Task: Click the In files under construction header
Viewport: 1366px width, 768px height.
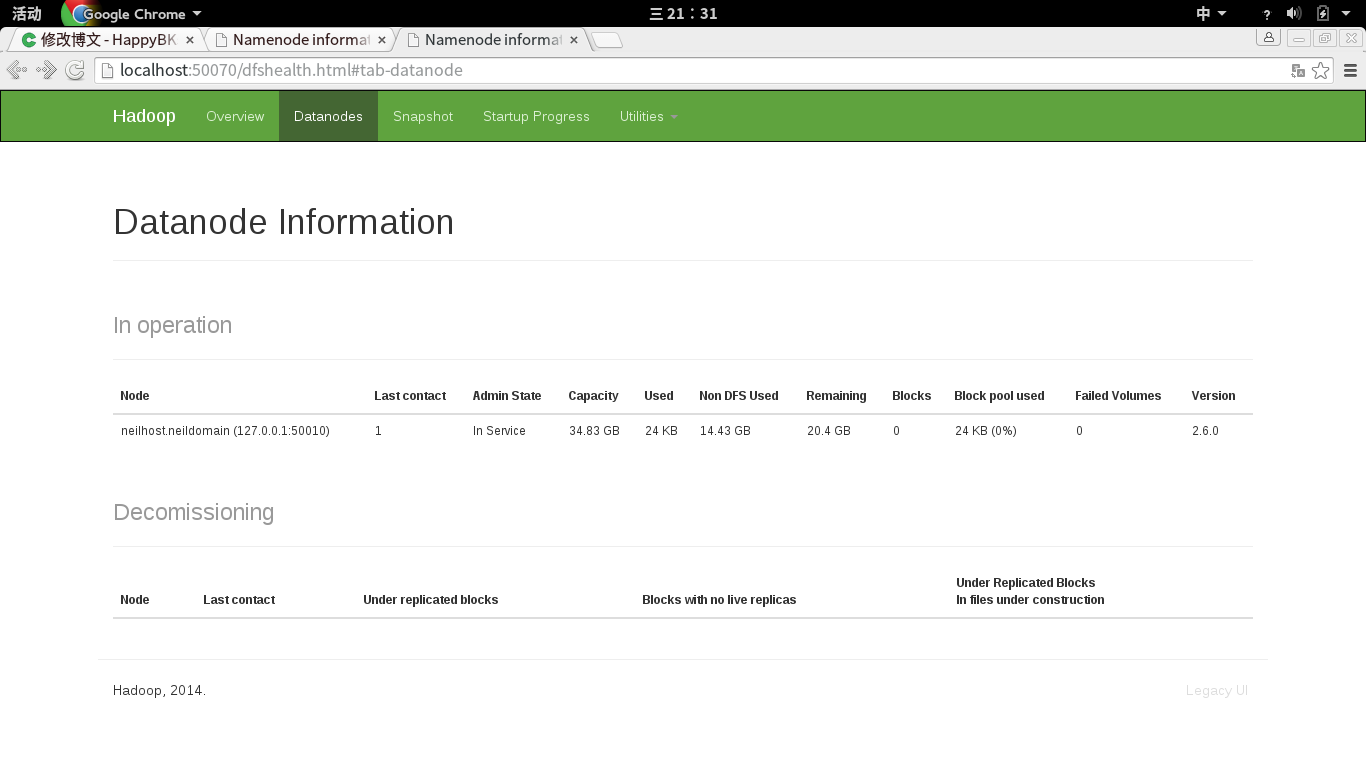Action: point(1030,600)
